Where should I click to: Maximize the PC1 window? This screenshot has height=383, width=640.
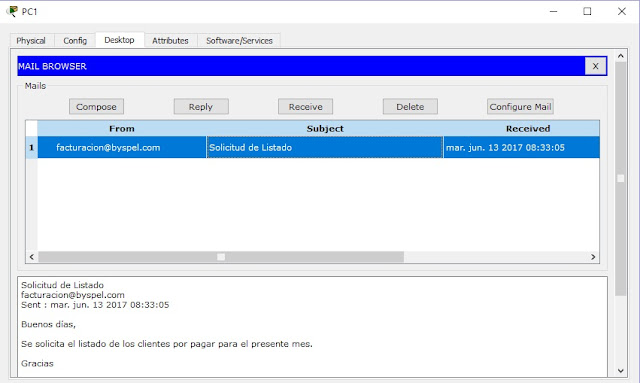[x=587, y=11]
